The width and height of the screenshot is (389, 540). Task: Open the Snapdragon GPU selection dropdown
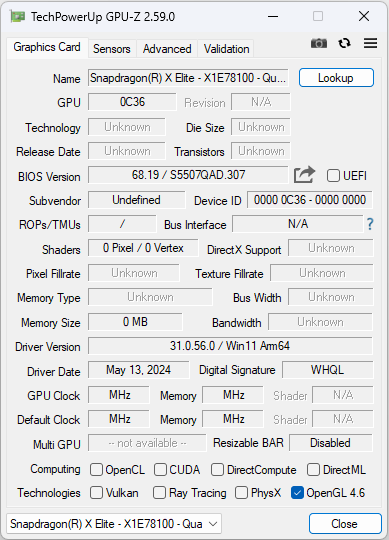[x=114, y=524]
